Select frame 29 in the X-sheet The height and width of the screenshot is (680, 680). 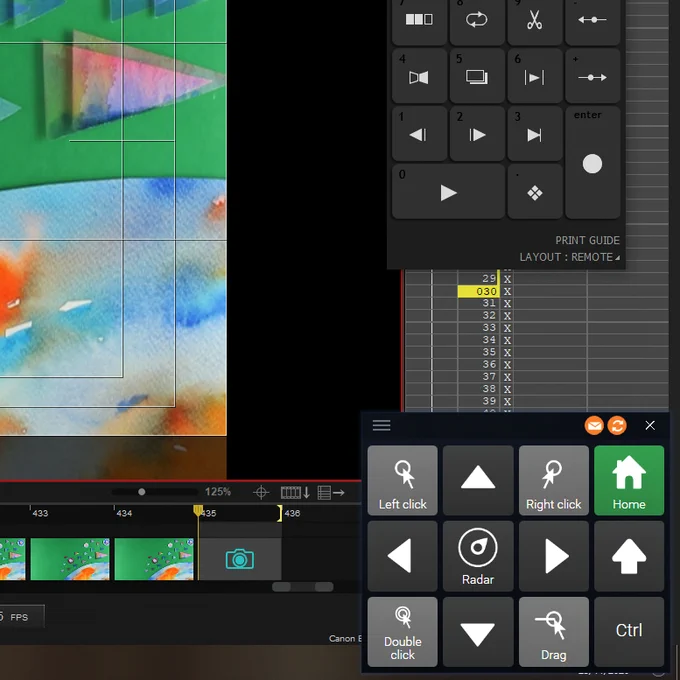pyautogui.click(x=489, y=278)
